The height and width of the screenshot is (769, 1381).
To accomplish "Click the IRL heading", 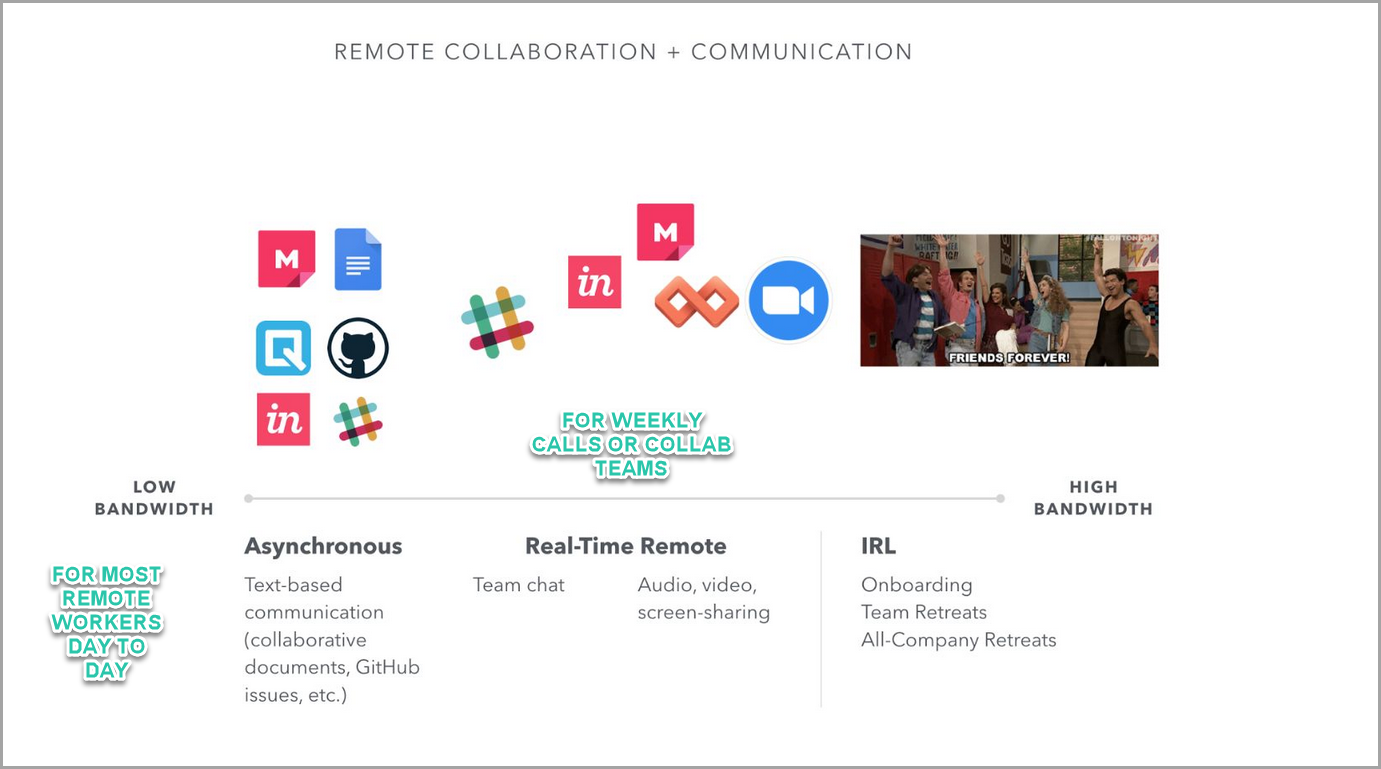I will (x=878, y=546).
